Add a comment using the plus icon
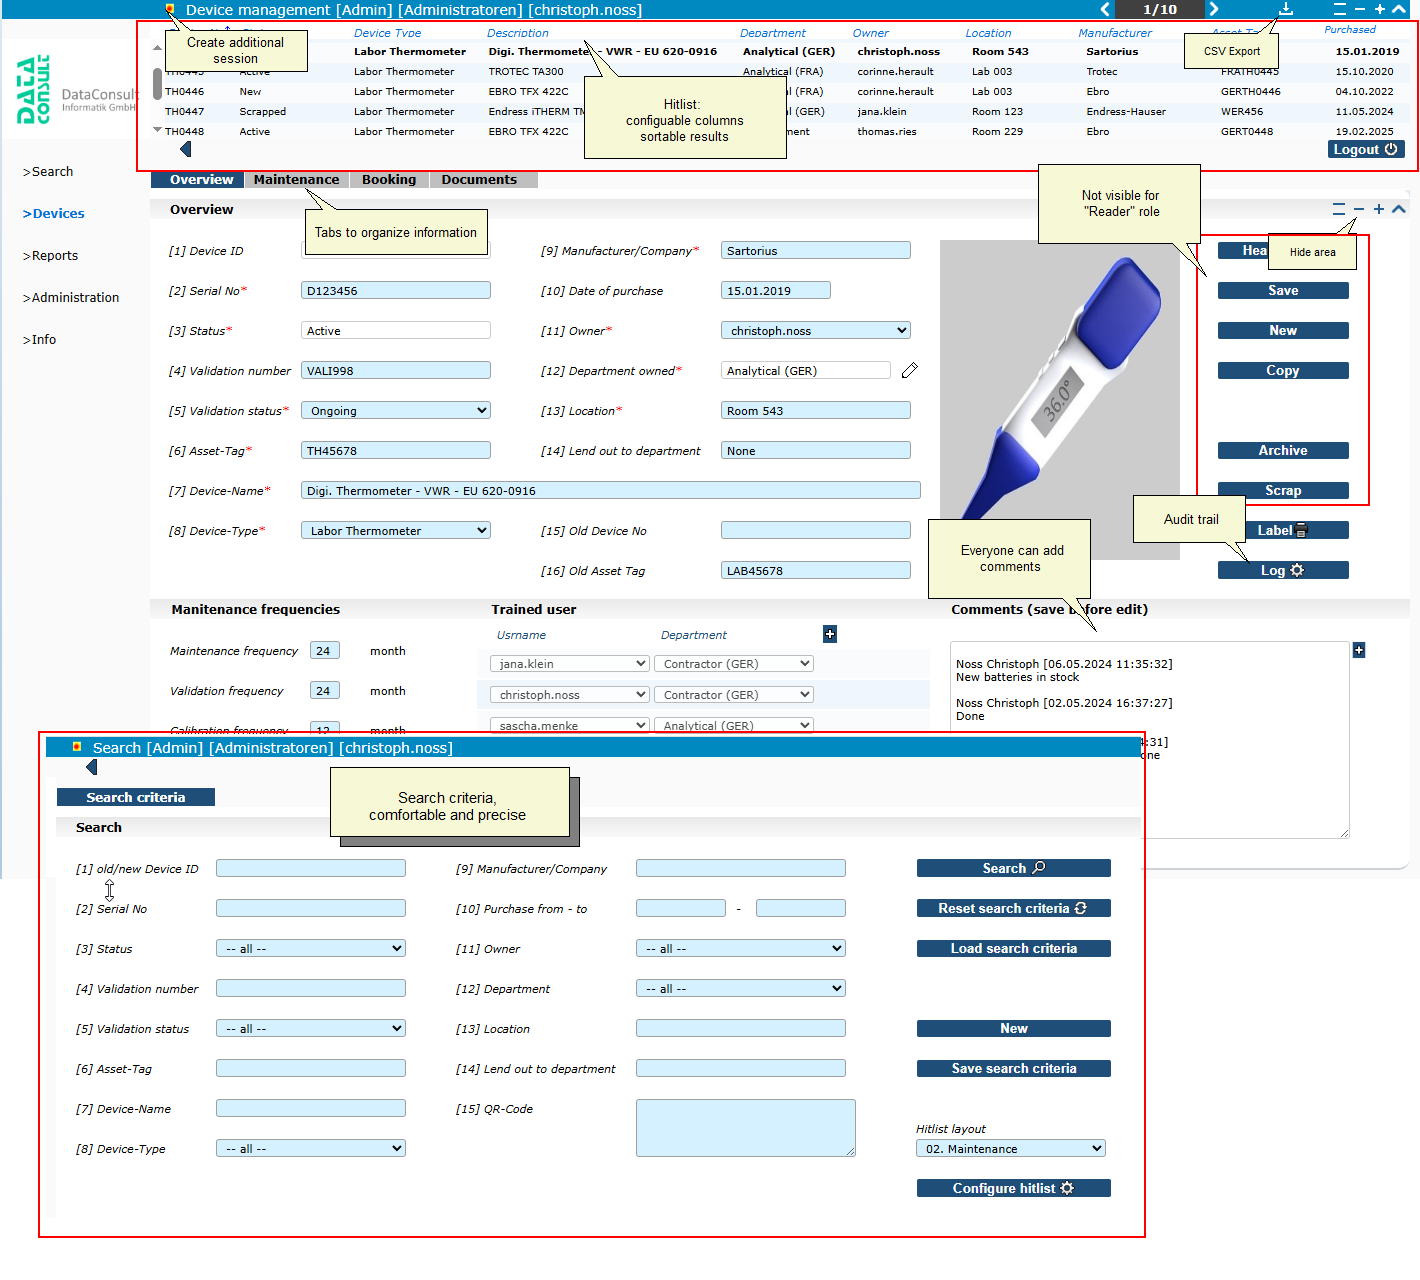The height and width of the screenshot is (1280, 1420). 1359,650
